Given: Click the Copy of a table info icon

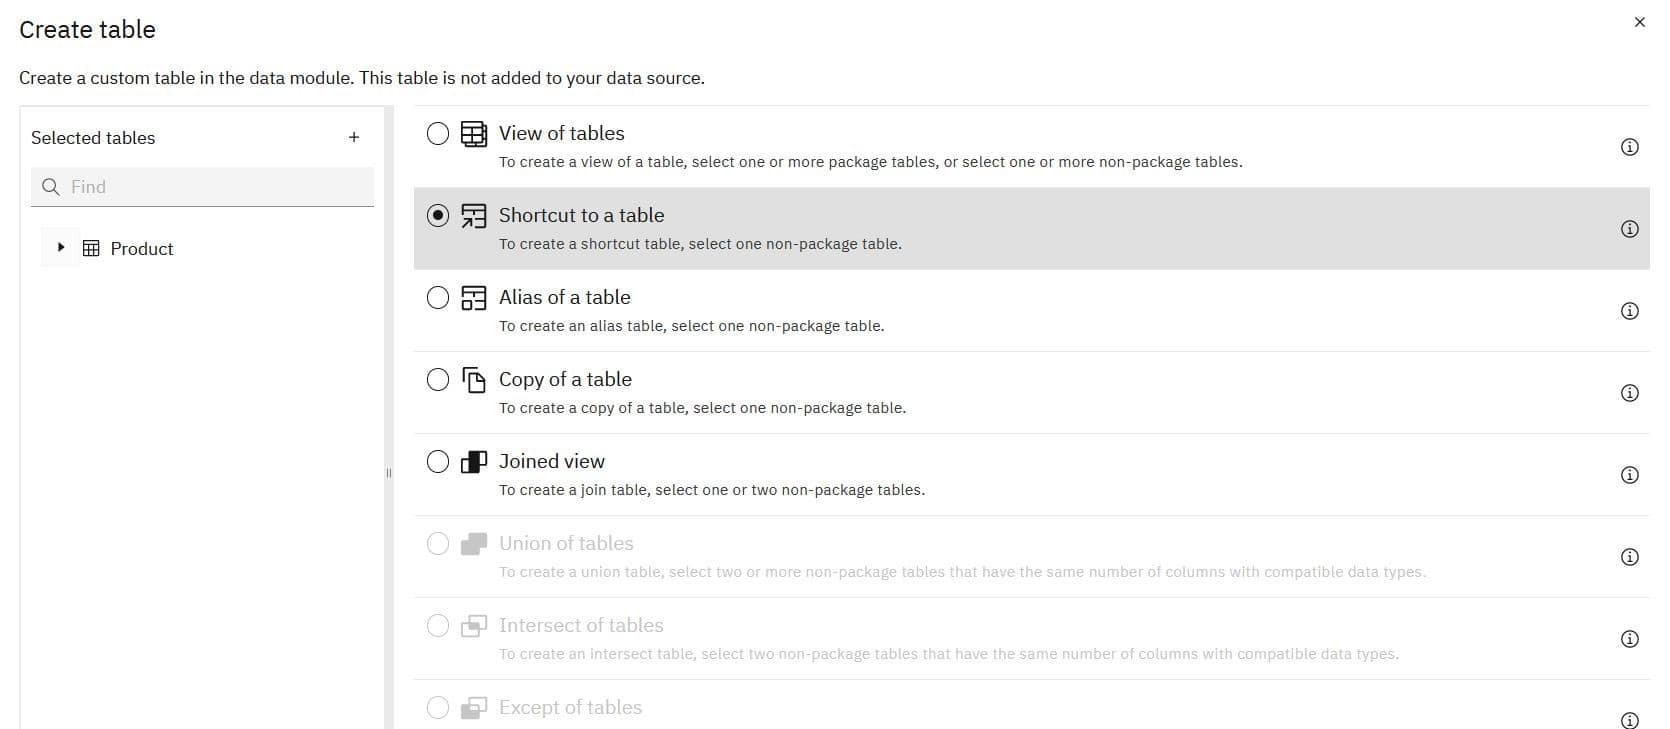Looking at the screenshot, I should pyautogui.click(x=1629, y=393).
